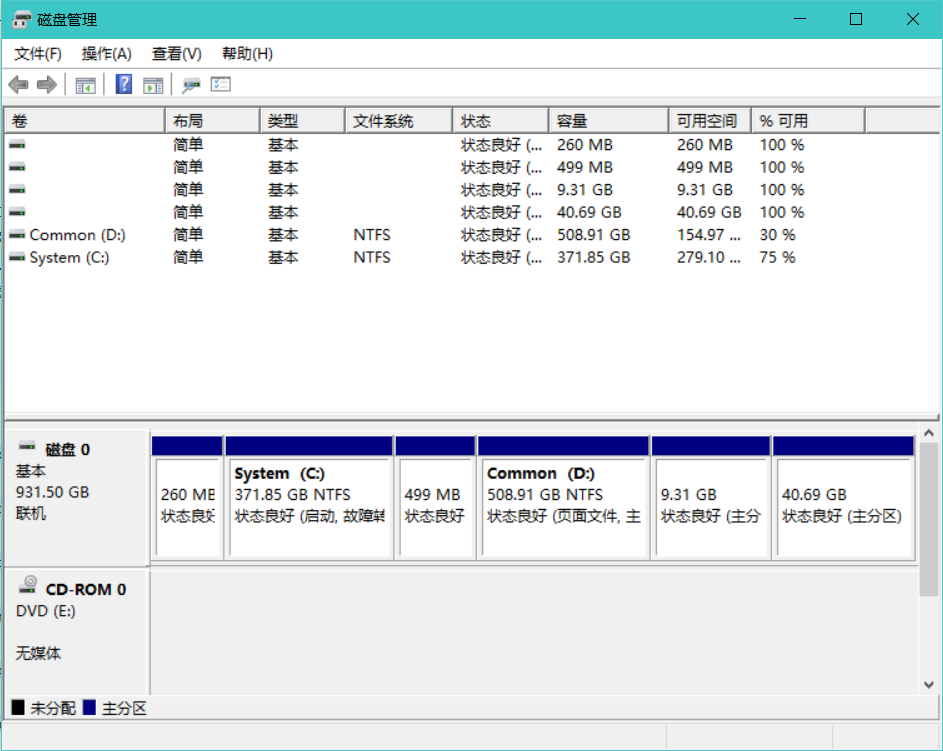Image resolution: width=943 pixels, height=751 pixels.
Task: Select the volume icon of the 40.69 GB row
Action: click(x=17, y=212)
